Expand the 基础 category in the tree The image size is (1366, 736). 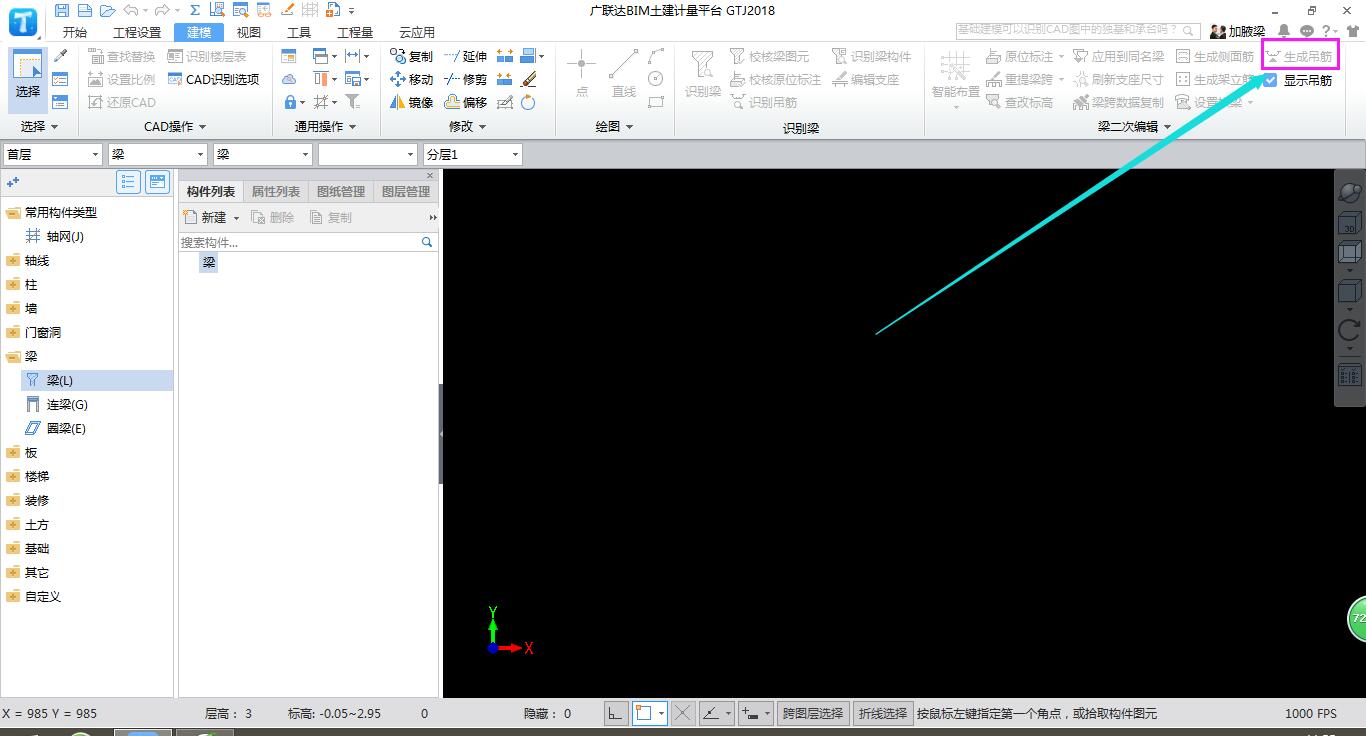12,549
